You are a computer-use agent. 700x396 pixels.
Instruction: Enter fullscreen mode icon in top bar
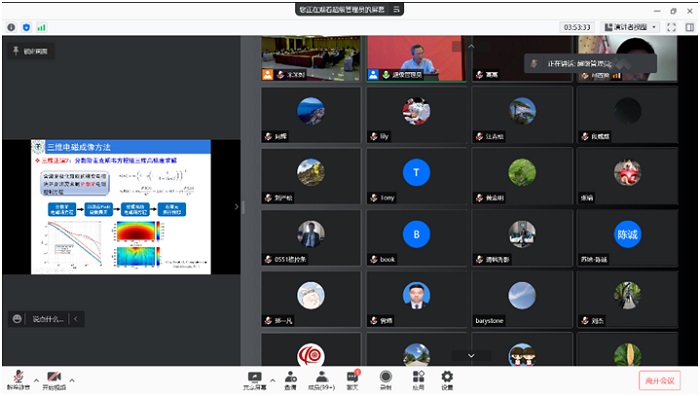tap(671, 27)
